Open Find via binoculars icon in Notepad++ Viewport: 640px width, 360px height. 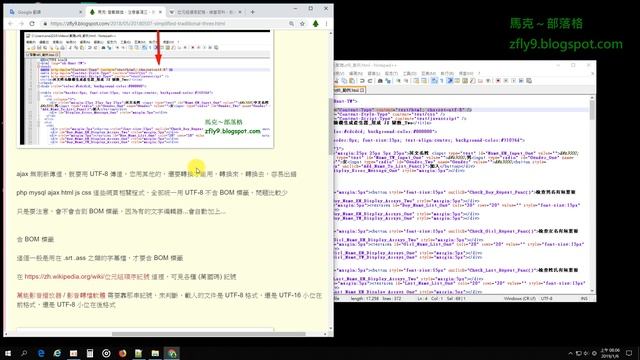tap(380, 81)
